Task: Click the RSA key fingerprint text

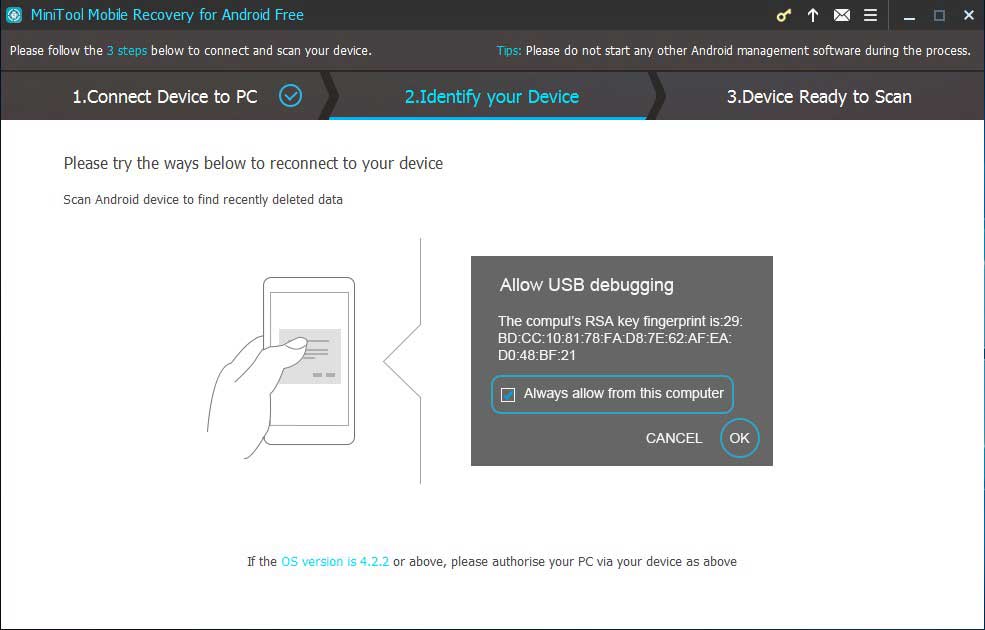Action: 620,338
